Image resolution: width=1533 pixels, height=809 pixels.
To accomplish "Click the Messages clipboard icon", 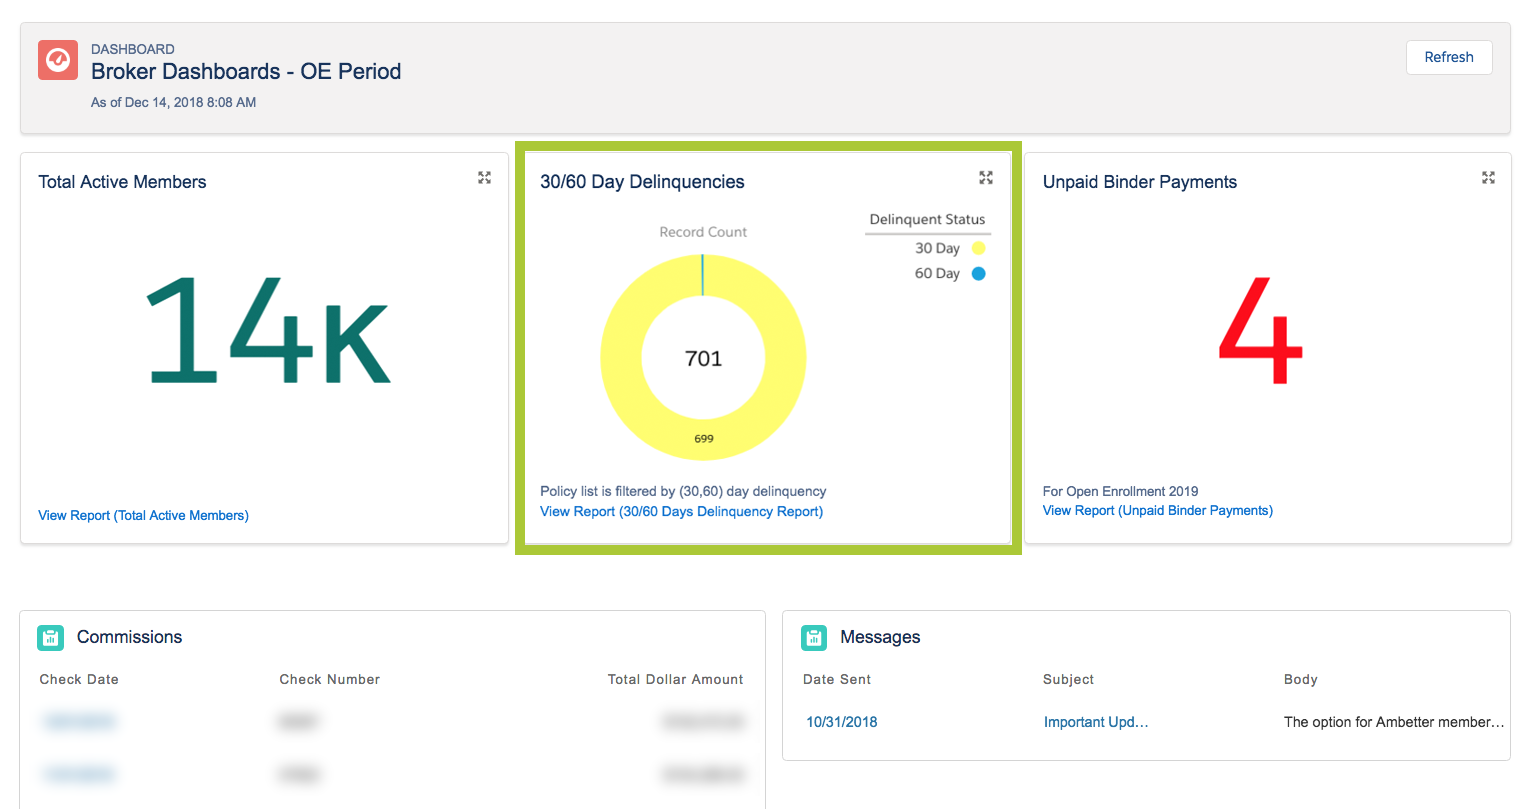I will click(814, 638).
